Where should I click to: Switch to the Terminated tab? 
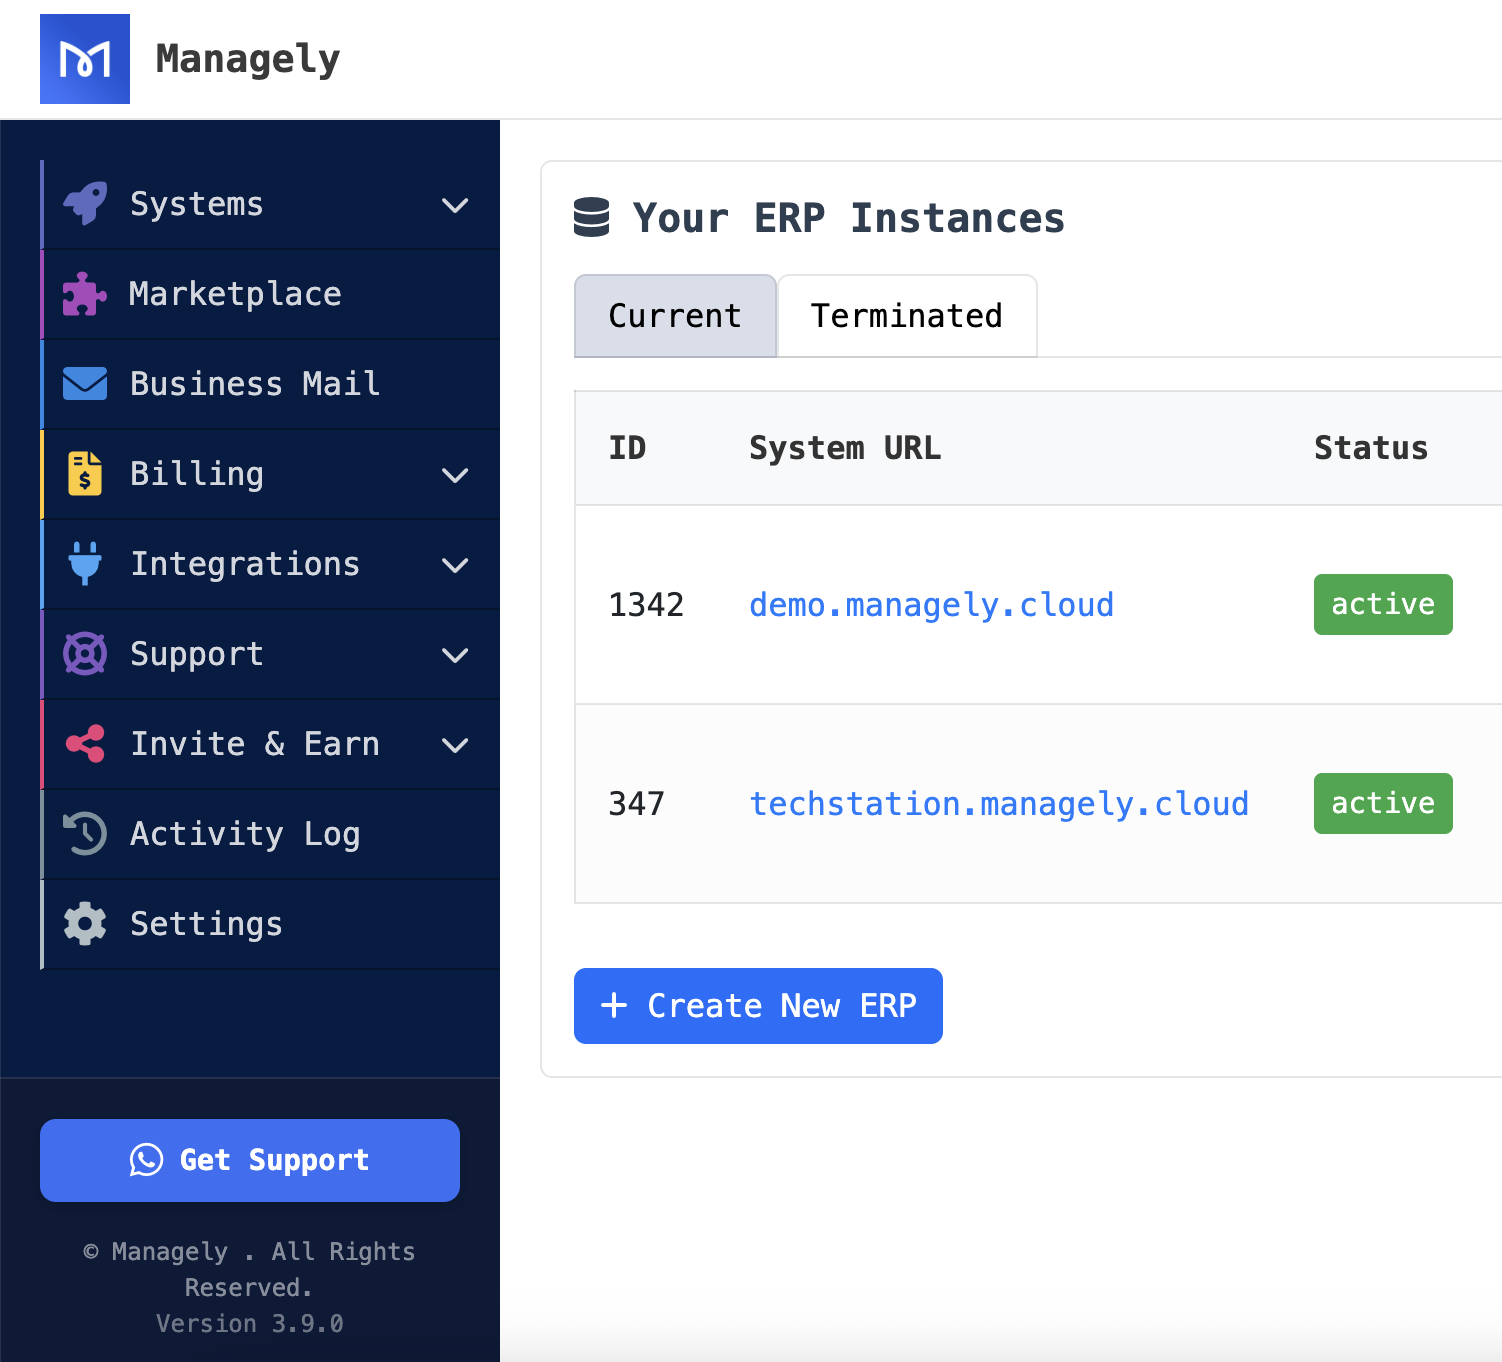pyautogui.click(x=906, y=315)
